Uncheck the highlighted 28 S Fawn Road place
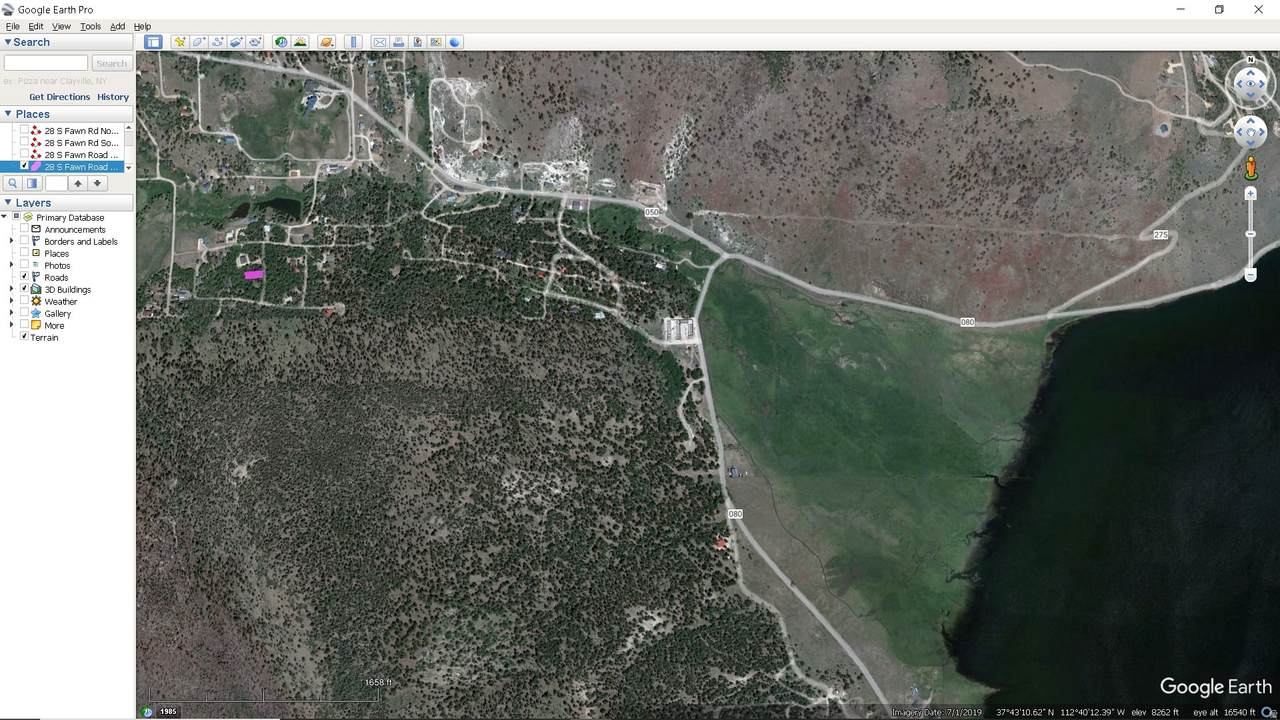 pos(24,167)
